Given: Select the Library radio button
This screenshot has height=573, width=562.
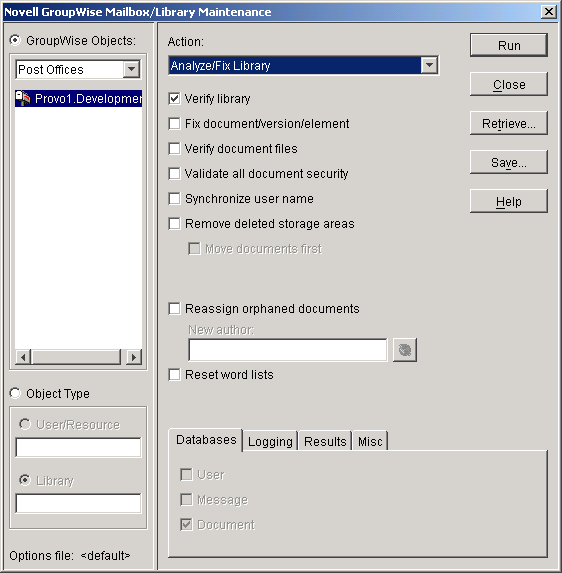Looking at the screenshot, I should click(25, 480).
